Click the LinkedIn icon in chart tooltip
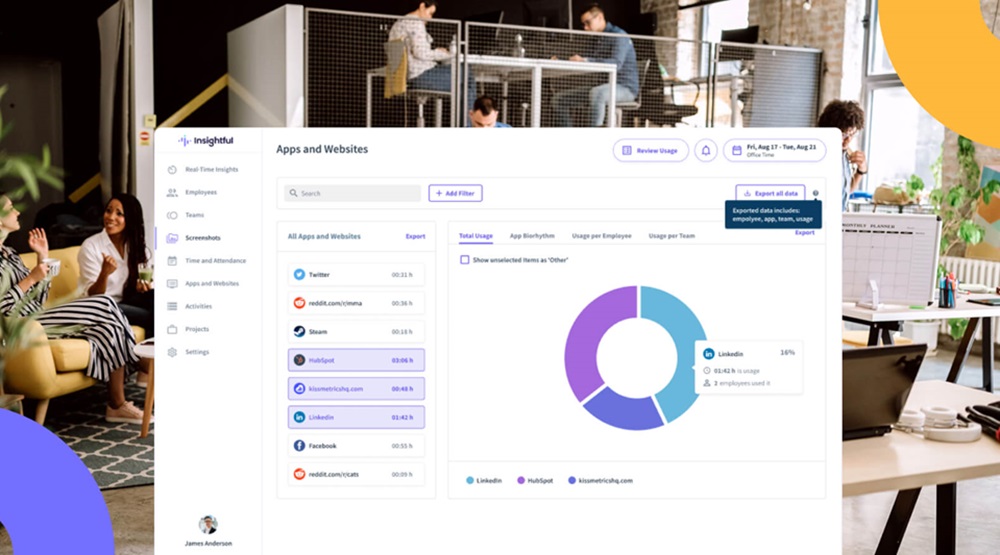1000x555 pixels. click(709, 354)
